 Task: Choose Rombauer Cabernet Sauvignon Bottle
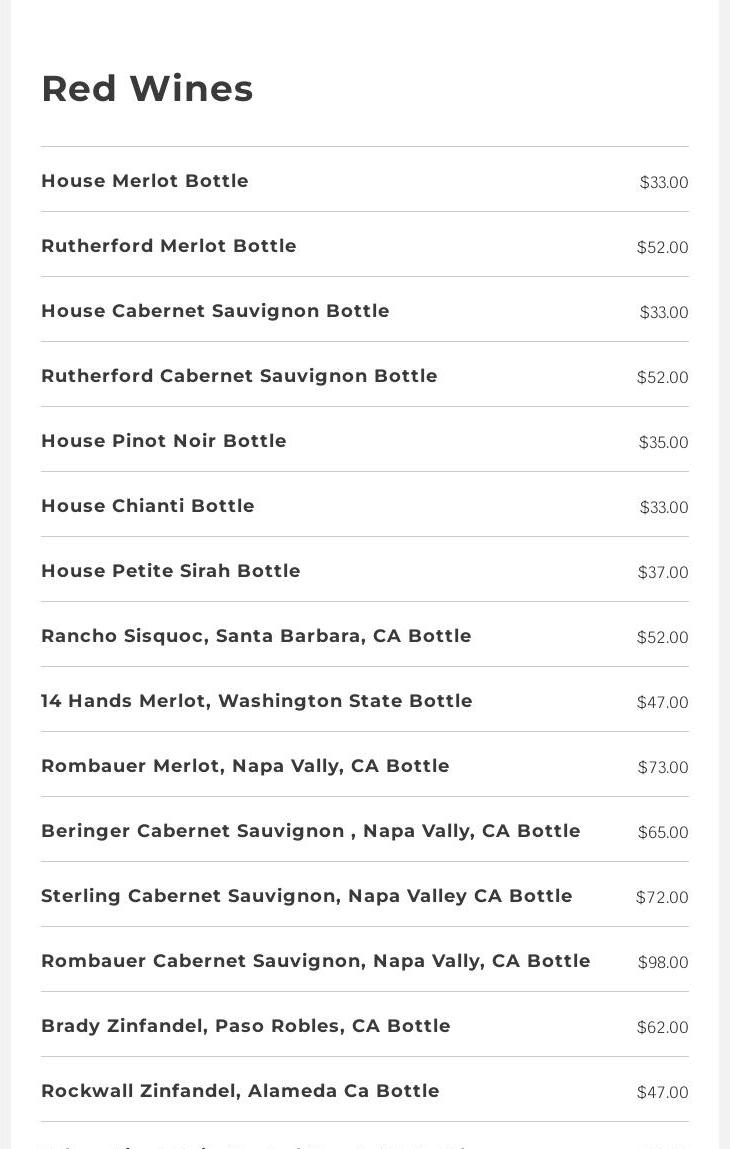click(316, 961)
